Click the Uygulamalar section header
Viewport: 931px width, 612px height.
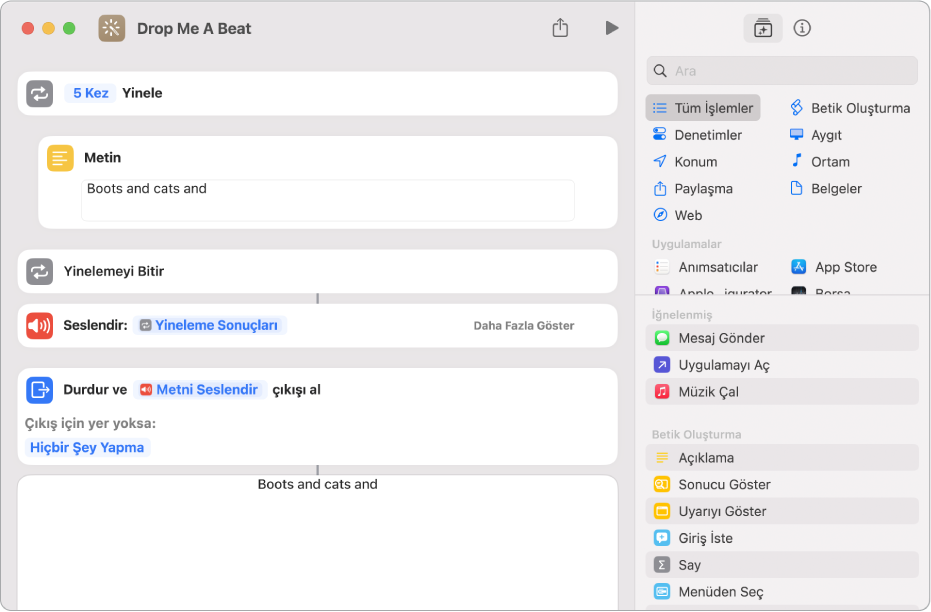click(x=687, y=244)
